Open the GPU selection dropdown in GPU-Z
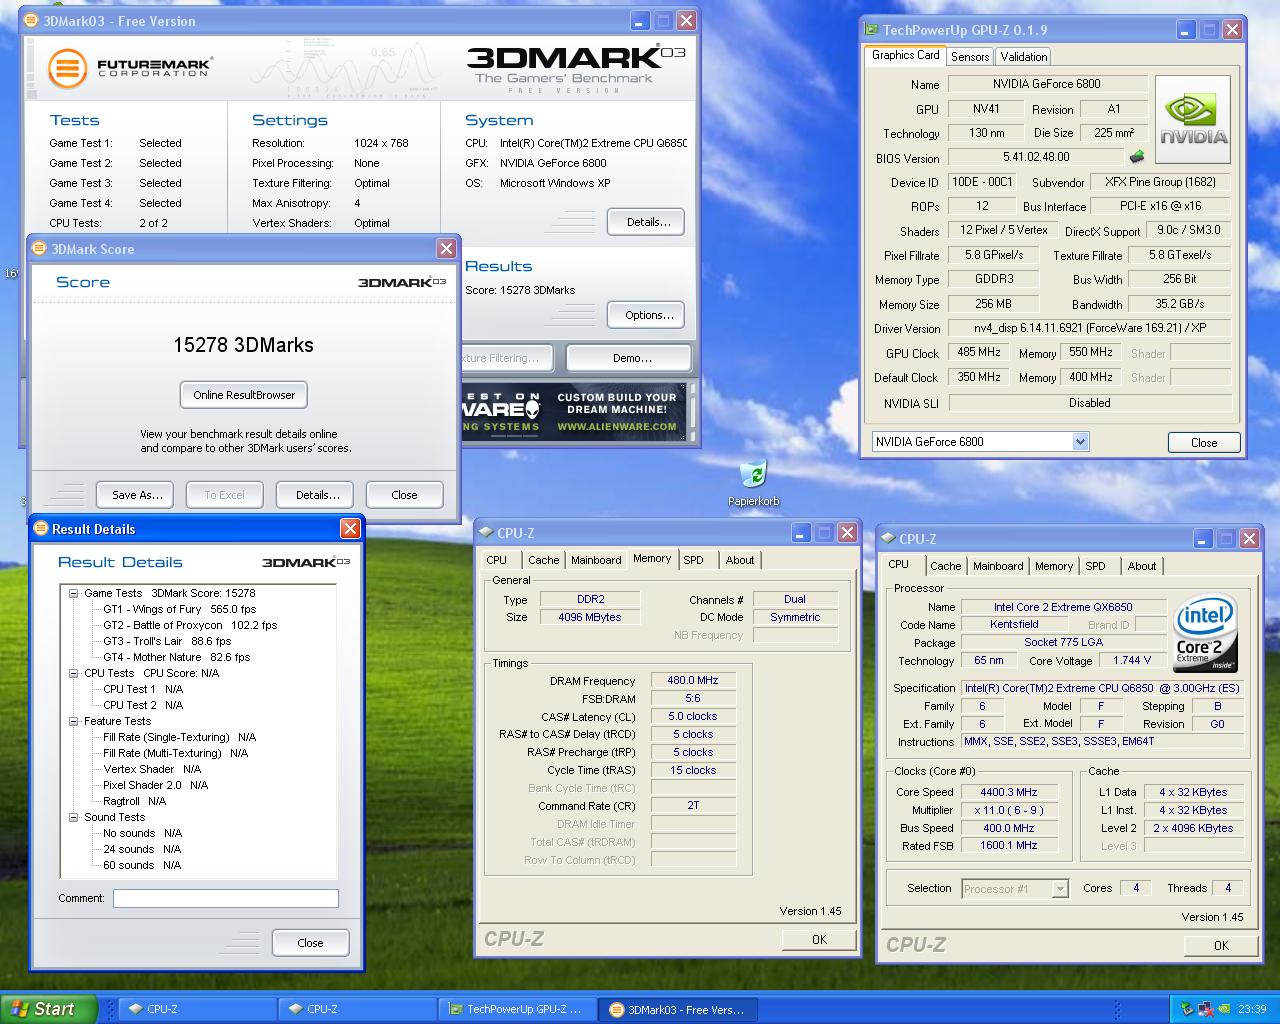This screenshot has height=1024, width=1280. pyautogui.click(x=1080, y=441)
